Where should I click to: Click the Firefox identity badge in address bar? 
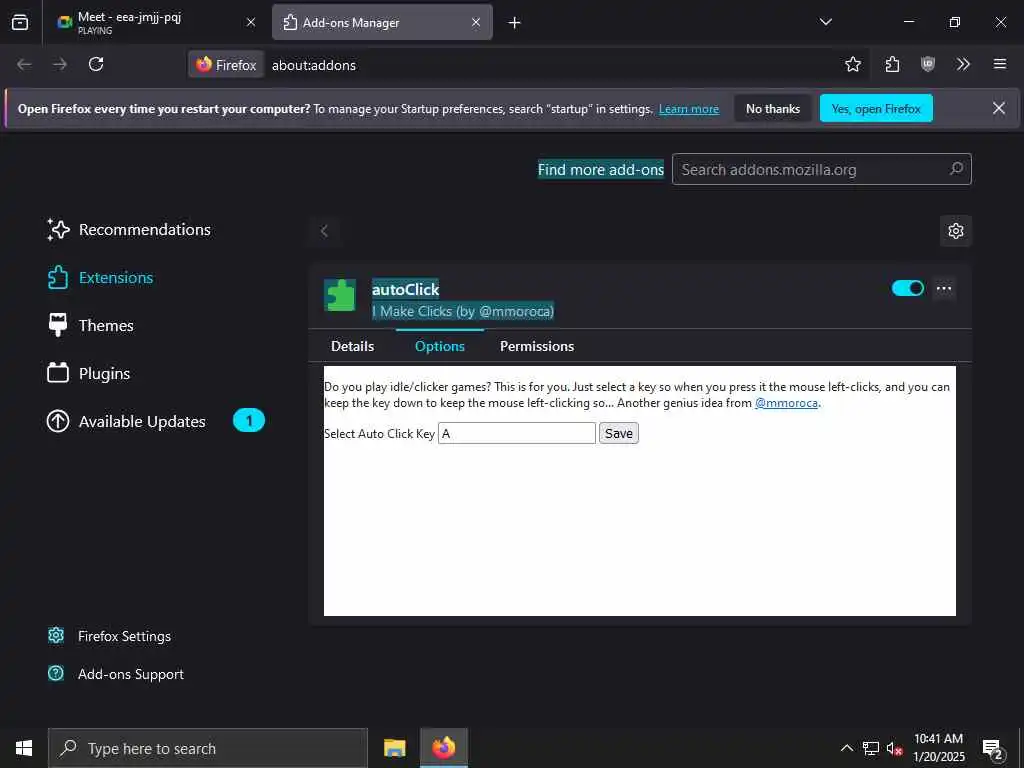226,65
